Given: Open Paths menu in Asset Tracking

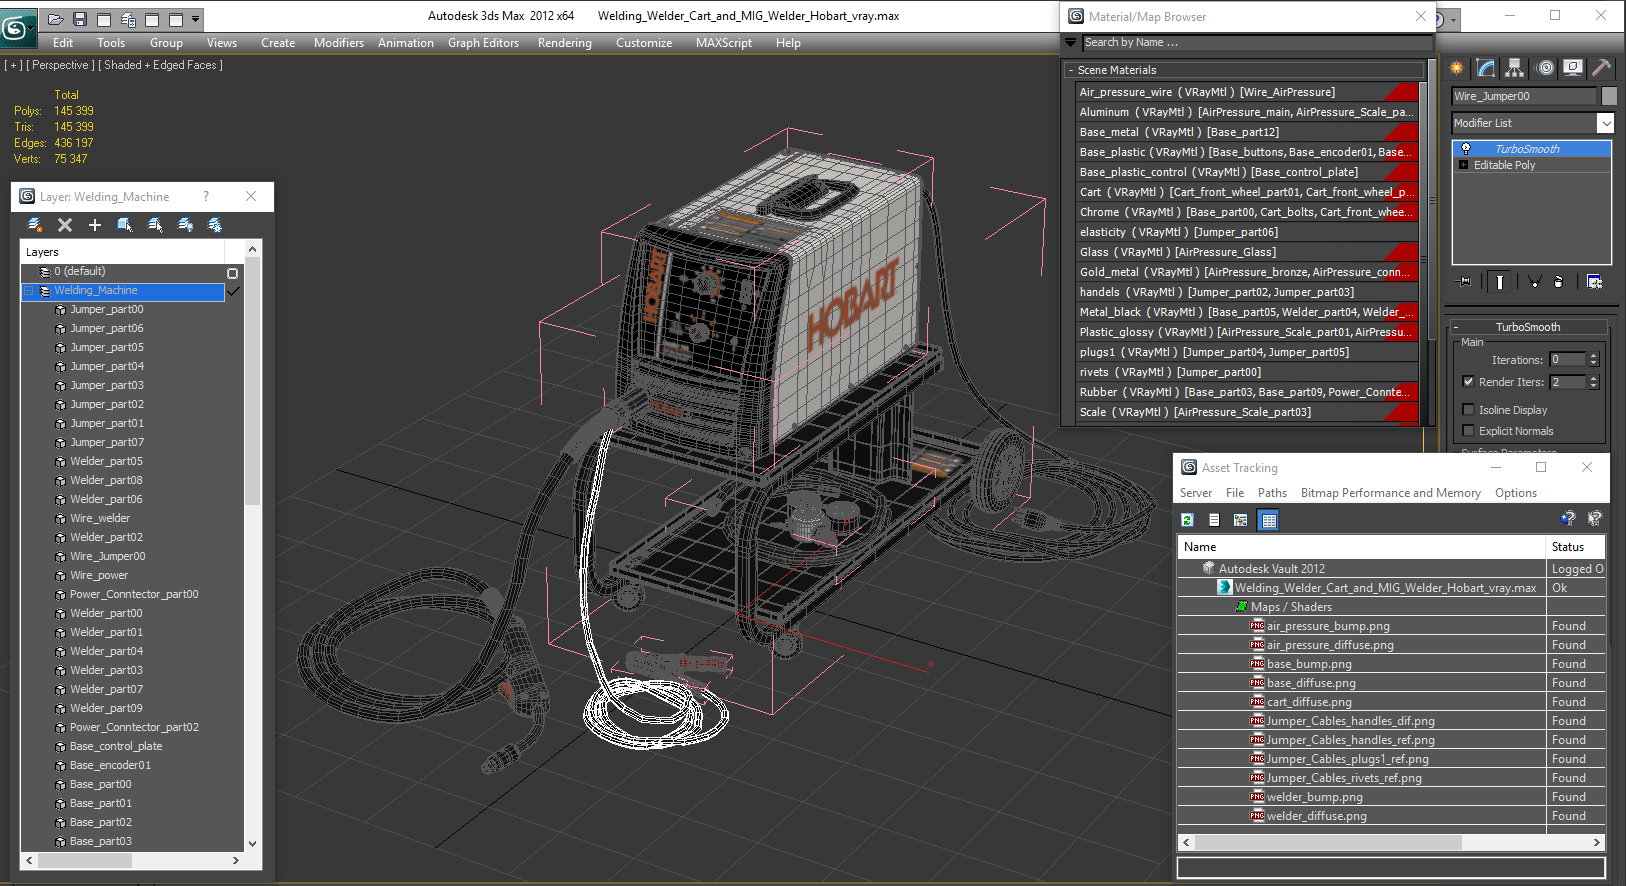Looking at the screenshot, I should tap(1272, 493).
